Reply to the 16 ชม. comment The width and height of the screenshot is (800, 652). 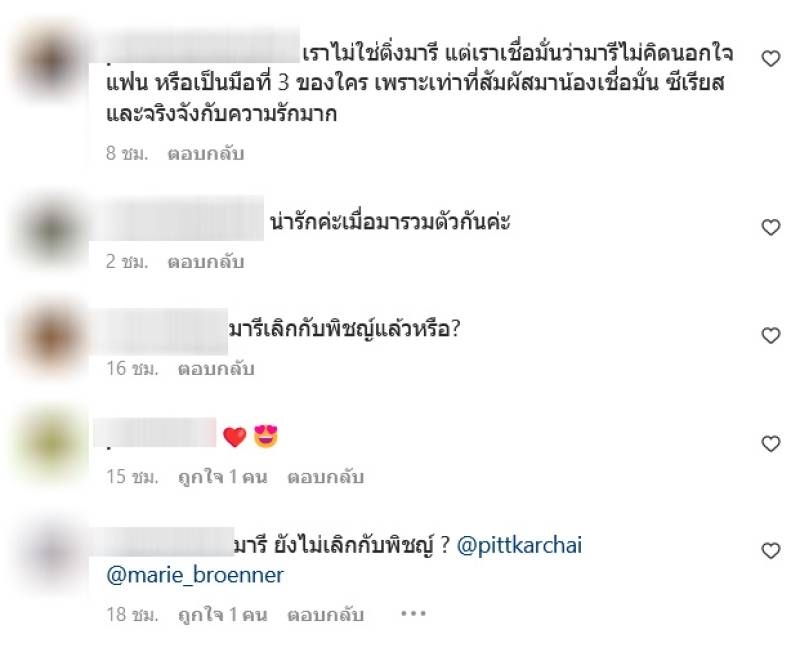(x=216, y=368)
